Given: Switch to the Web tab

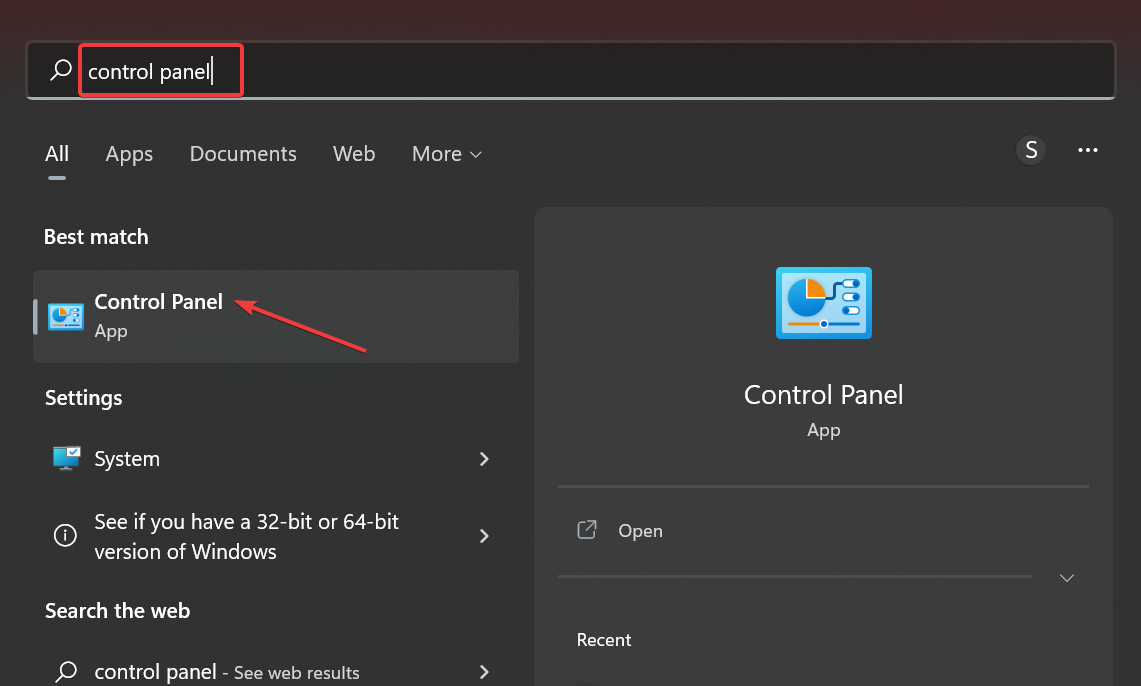Looking at the screenshot, I should tap(354, 153).
